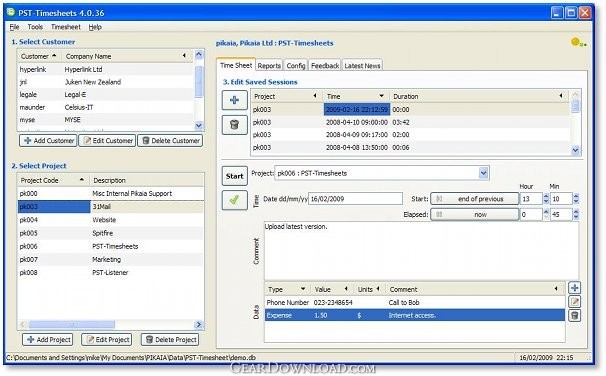This screenshot has height=376, width=606.
Task: Click the project list scroll right arrow
Action: tap(199, 325)
